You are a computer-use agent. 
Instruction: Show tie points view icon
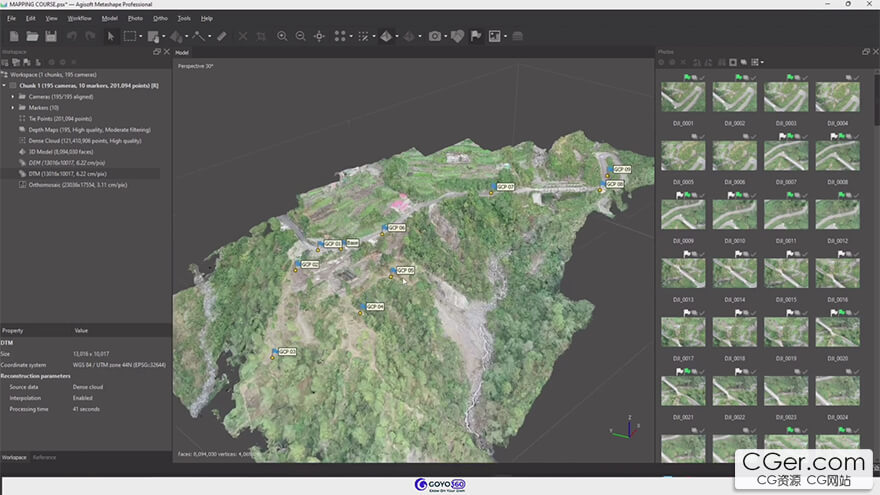[340, 36]
